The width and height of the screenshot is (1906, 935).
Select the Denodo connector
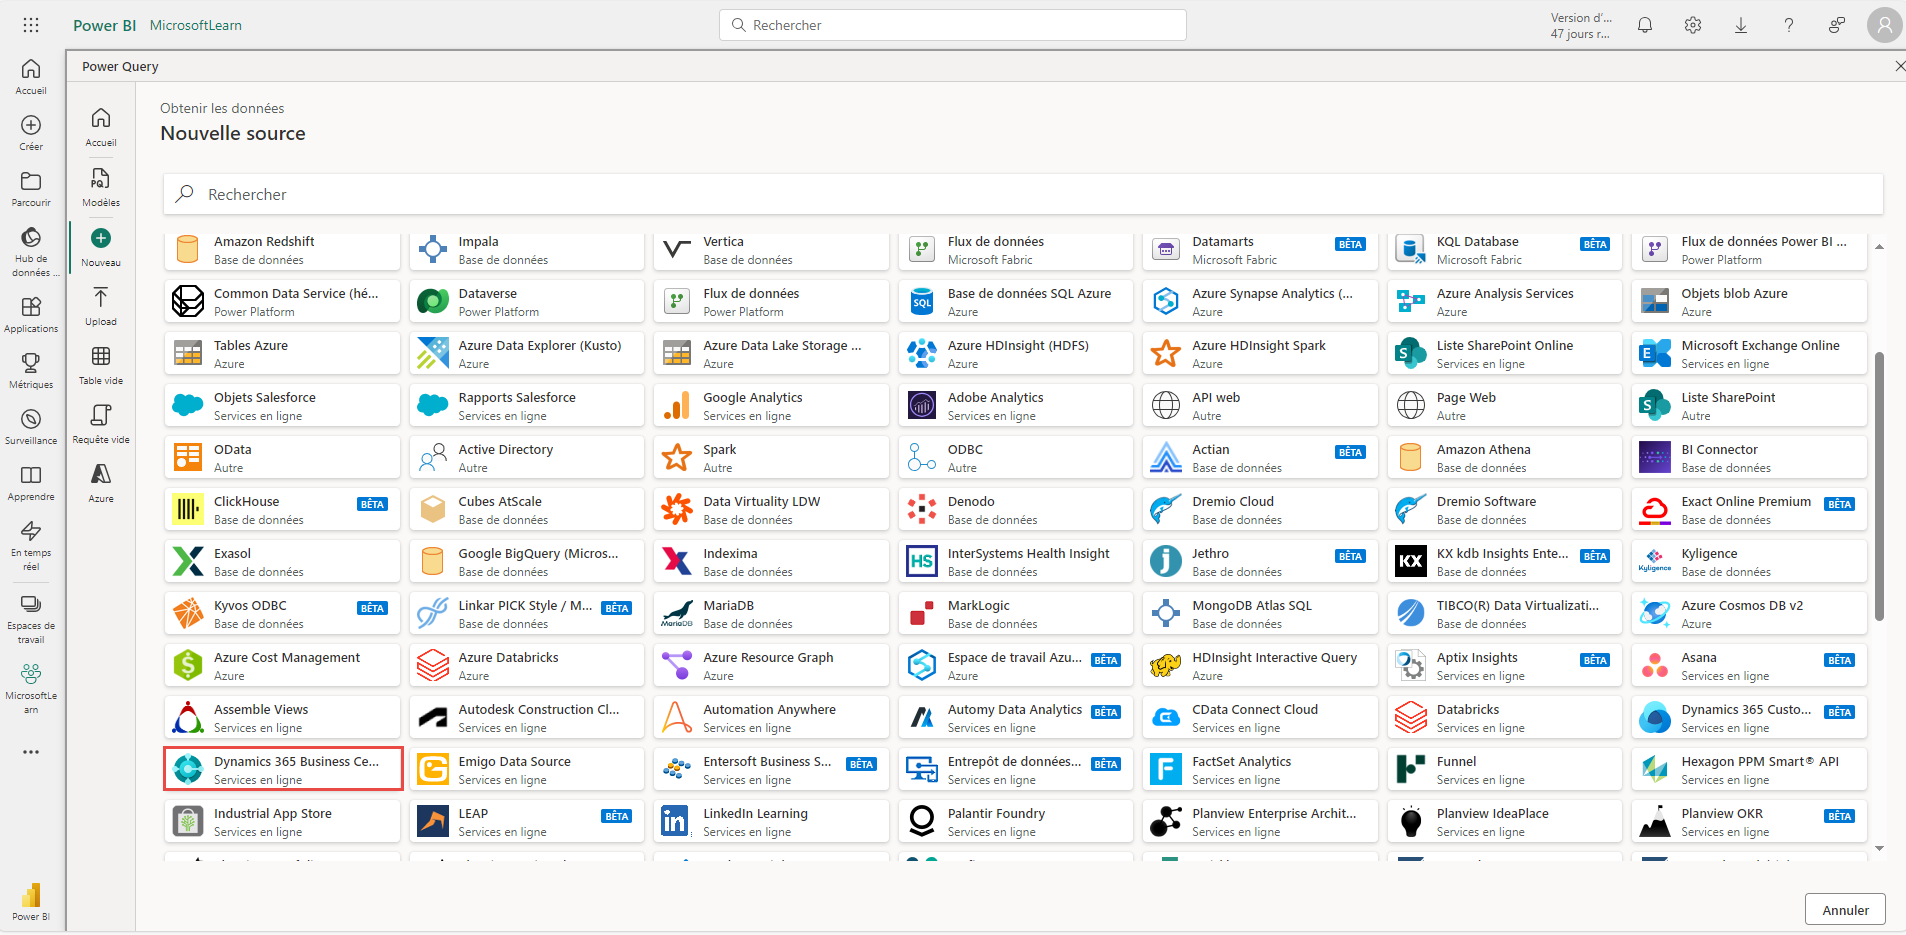(x=1016, y=509)
